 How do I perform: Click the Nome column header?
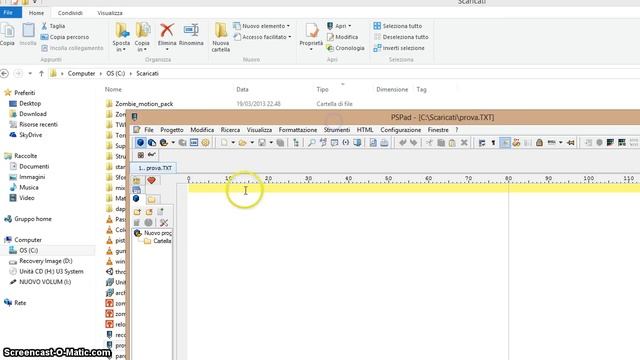click(113, 89)
